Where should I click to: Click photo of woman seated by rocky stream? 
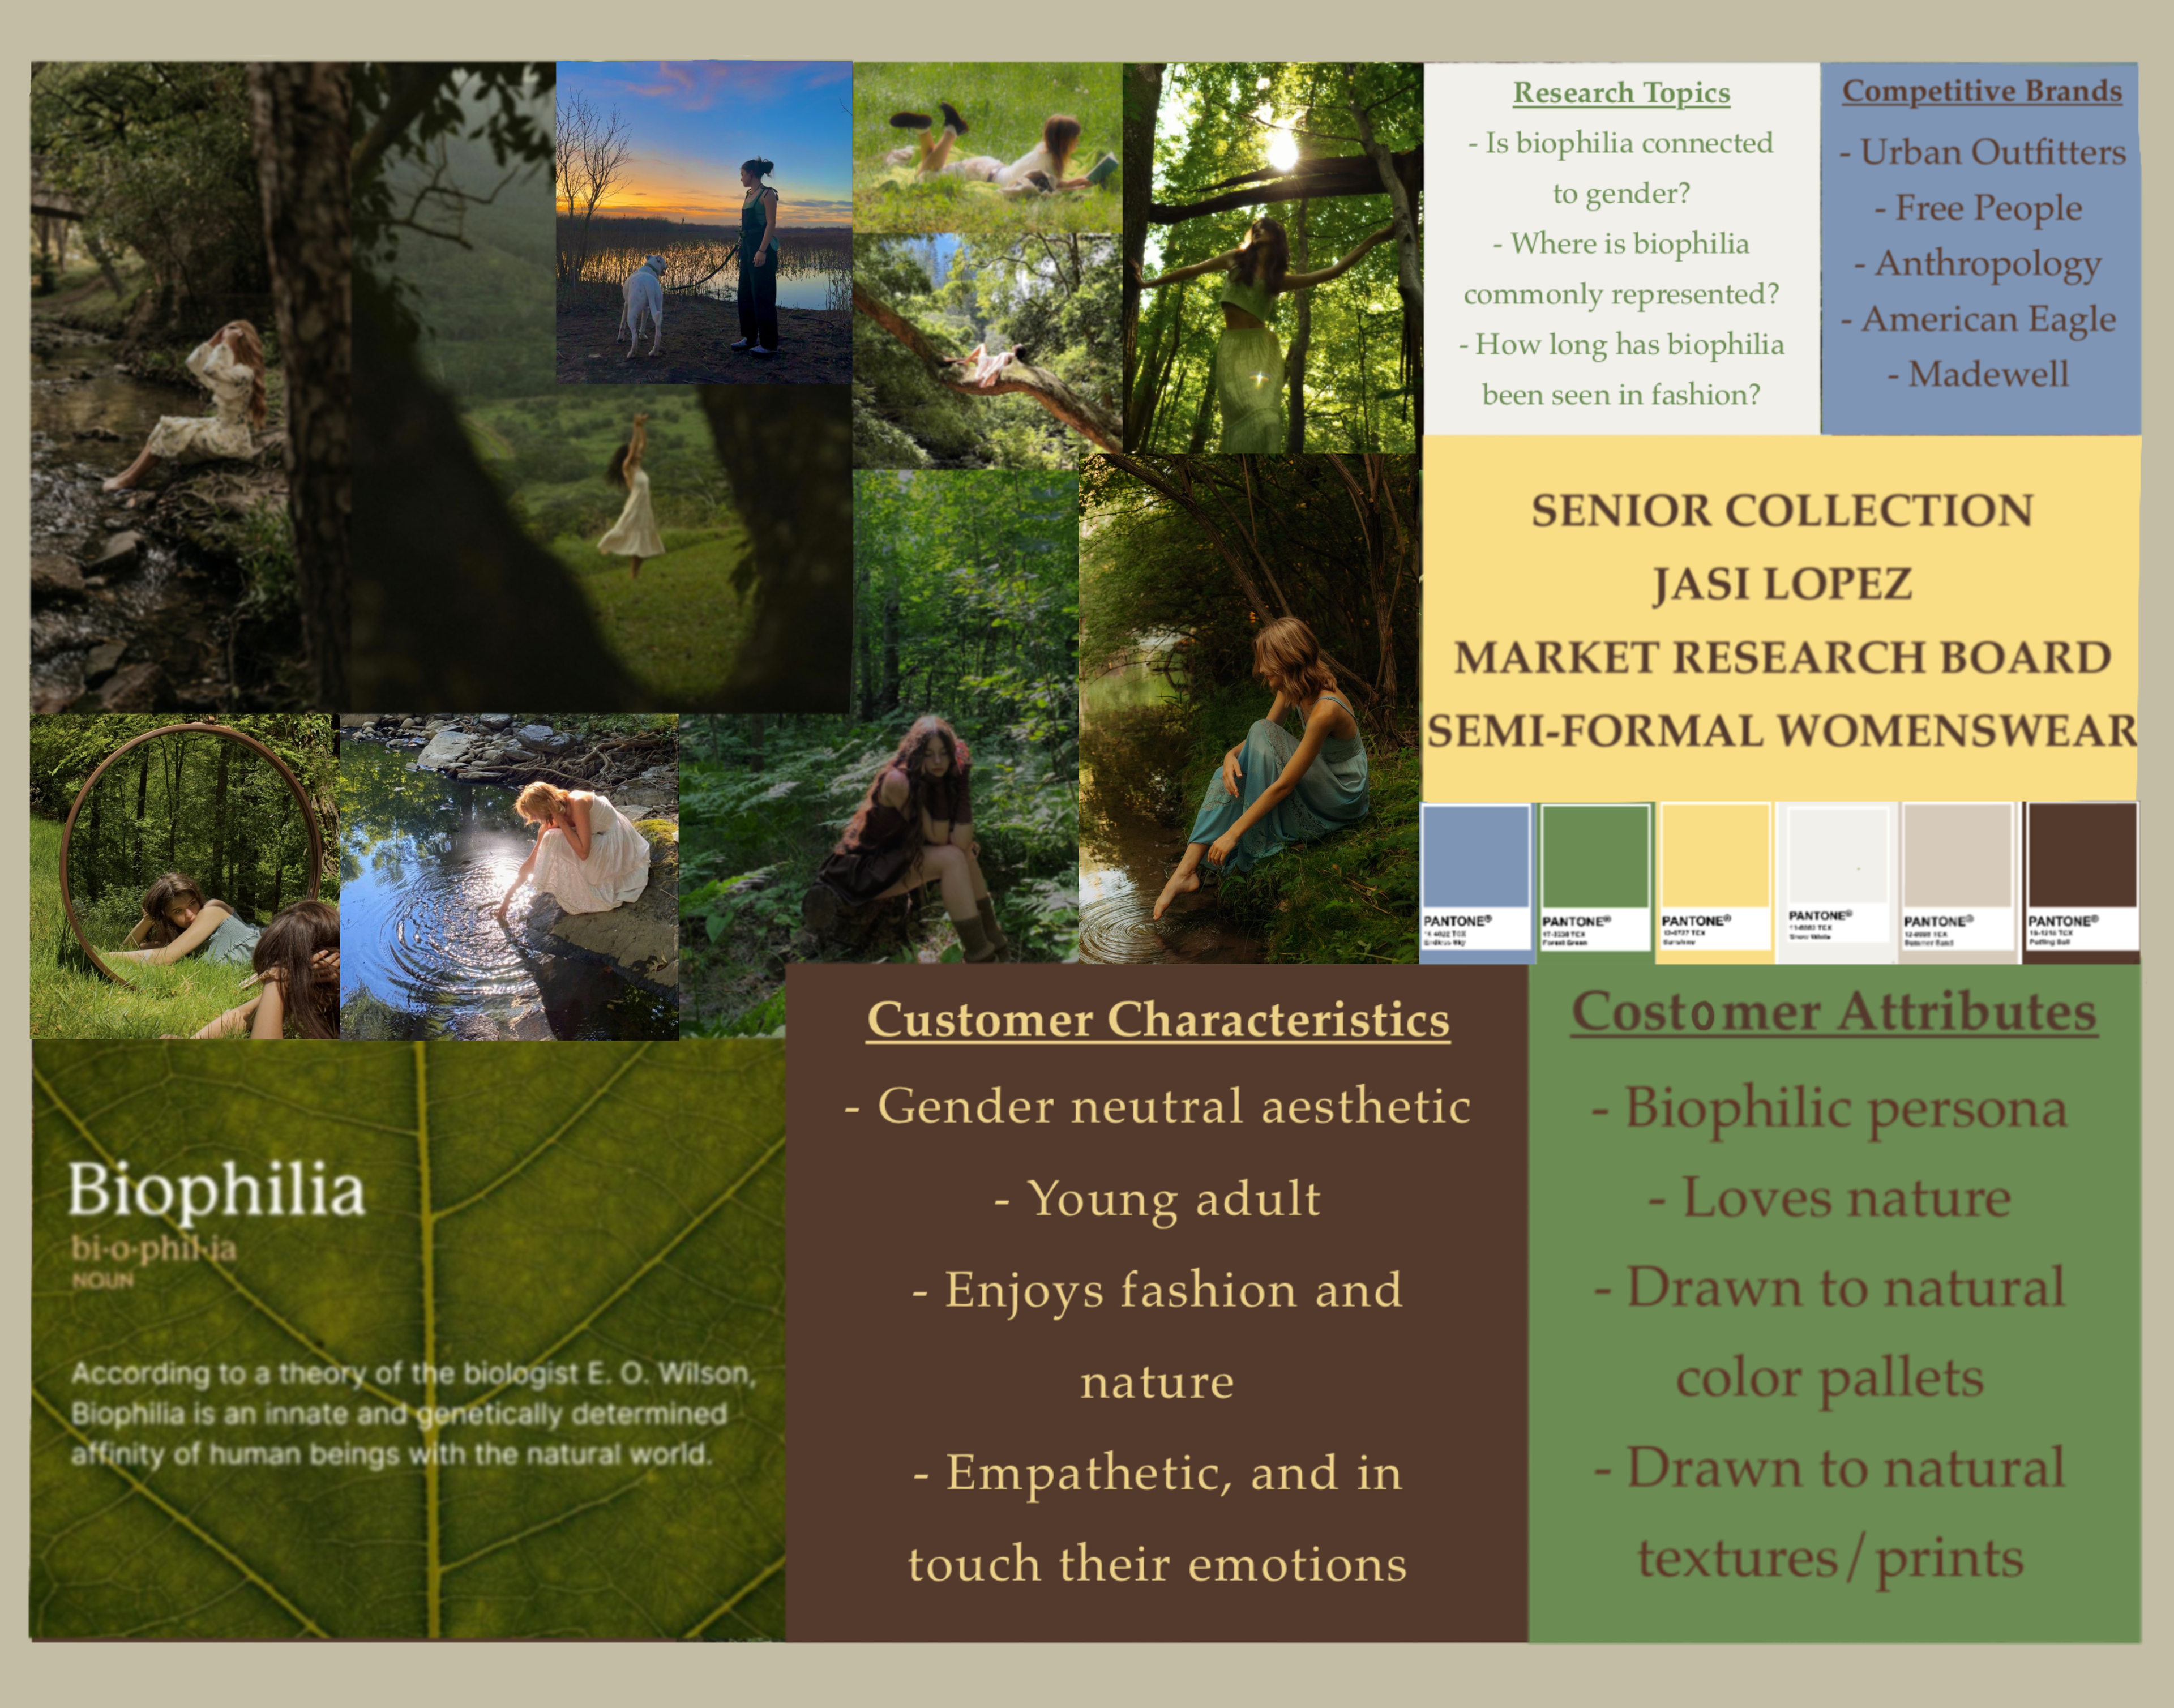(190, 387)
